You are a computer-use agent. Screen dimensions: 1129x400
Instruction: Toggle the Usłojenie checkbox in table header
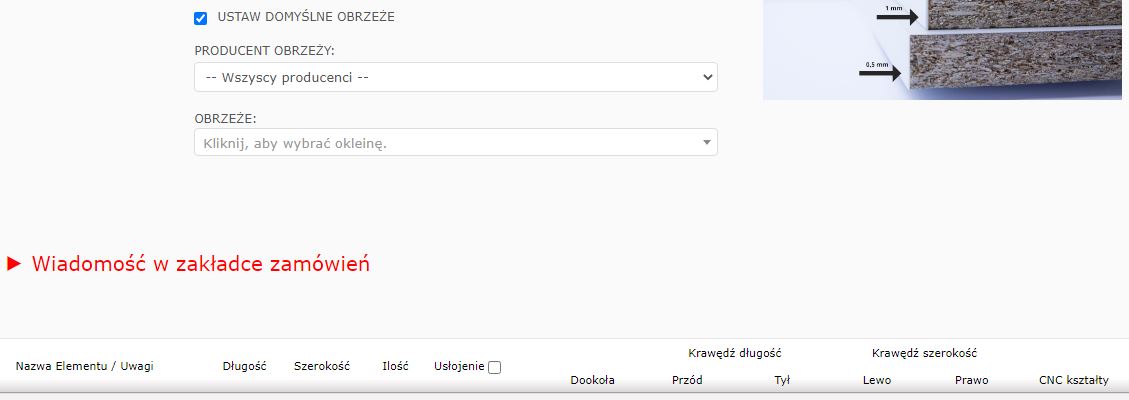pyautogui.click(x=494, y=367)
